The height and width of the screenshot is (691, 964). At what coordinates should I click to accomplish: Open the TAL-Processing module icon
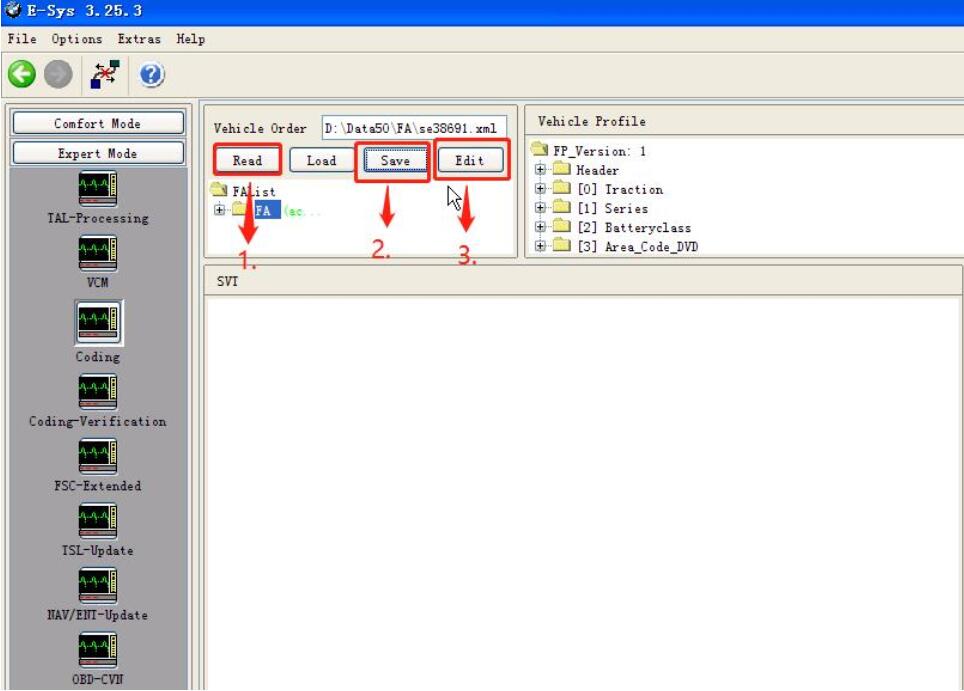click(98, 189)
